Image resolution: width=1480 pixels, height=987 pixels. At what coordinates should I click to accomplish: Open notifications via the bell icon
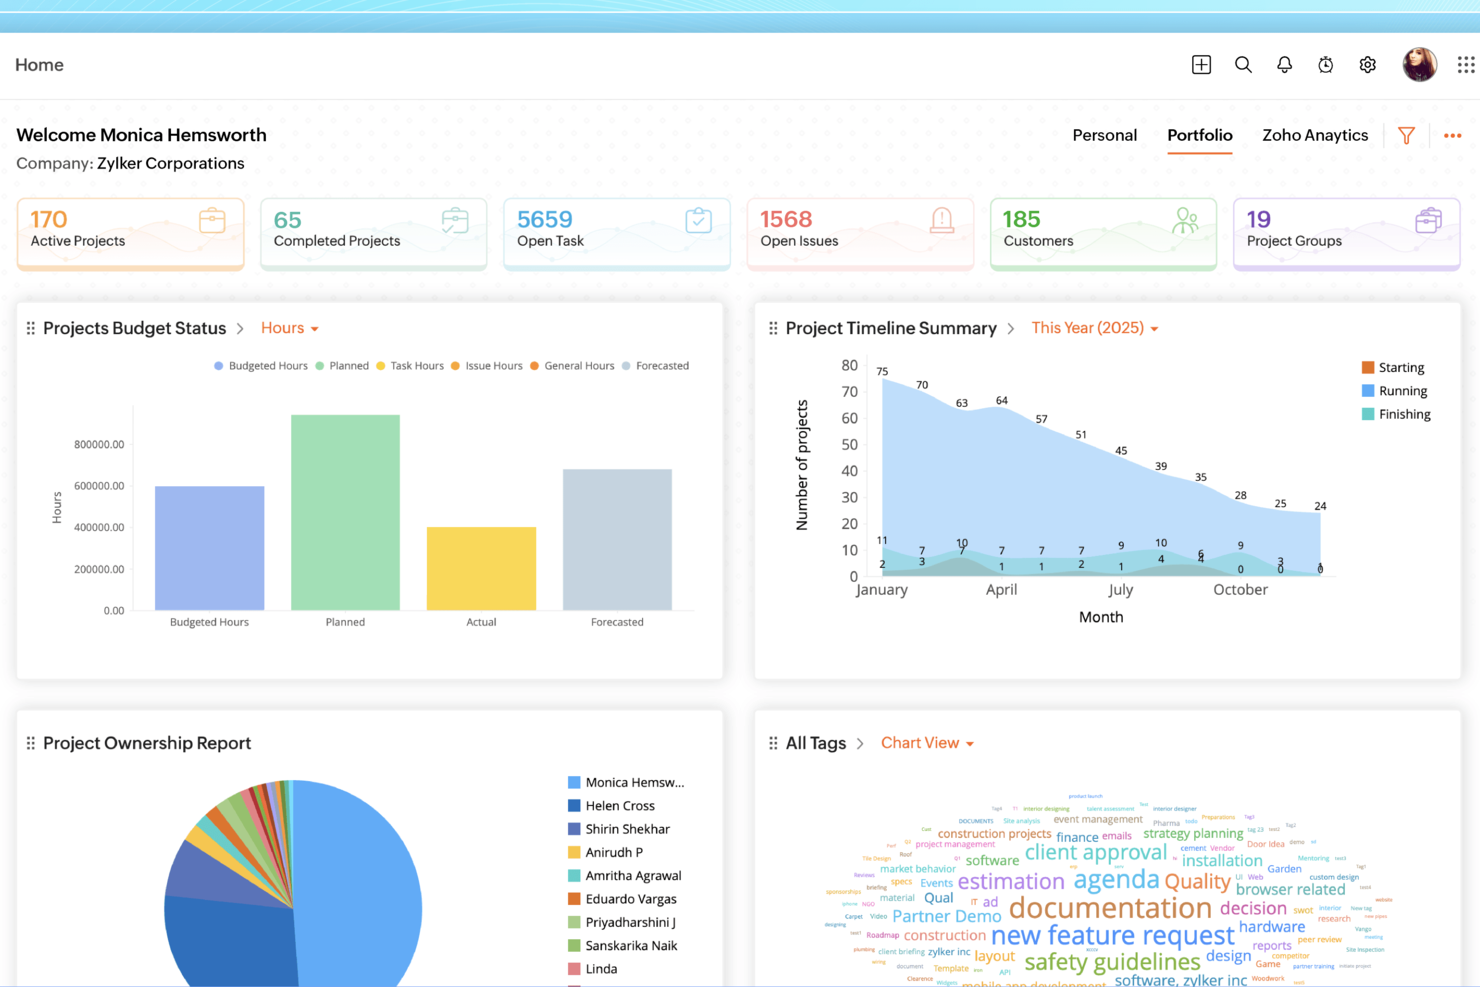(x=1284, y=64)
